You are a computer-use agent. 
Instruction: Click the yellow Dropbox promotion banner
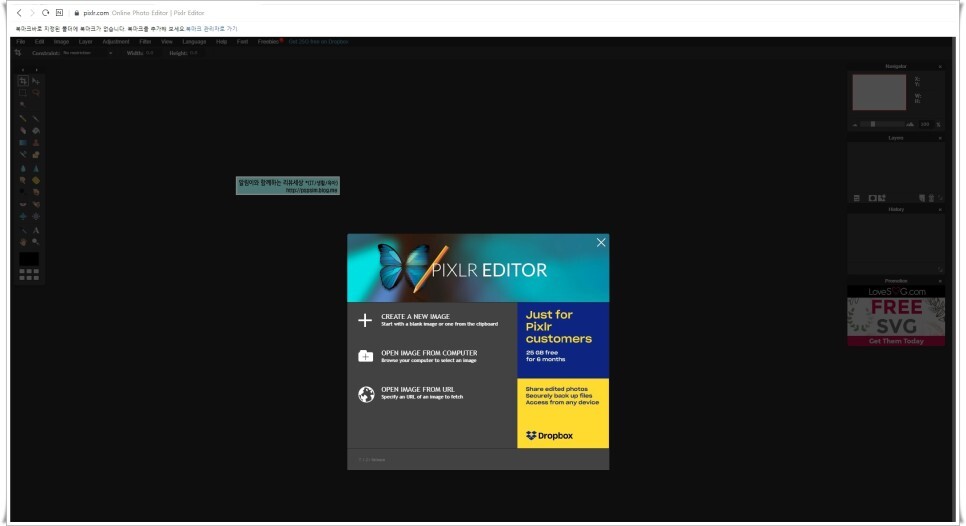point(563,413)
